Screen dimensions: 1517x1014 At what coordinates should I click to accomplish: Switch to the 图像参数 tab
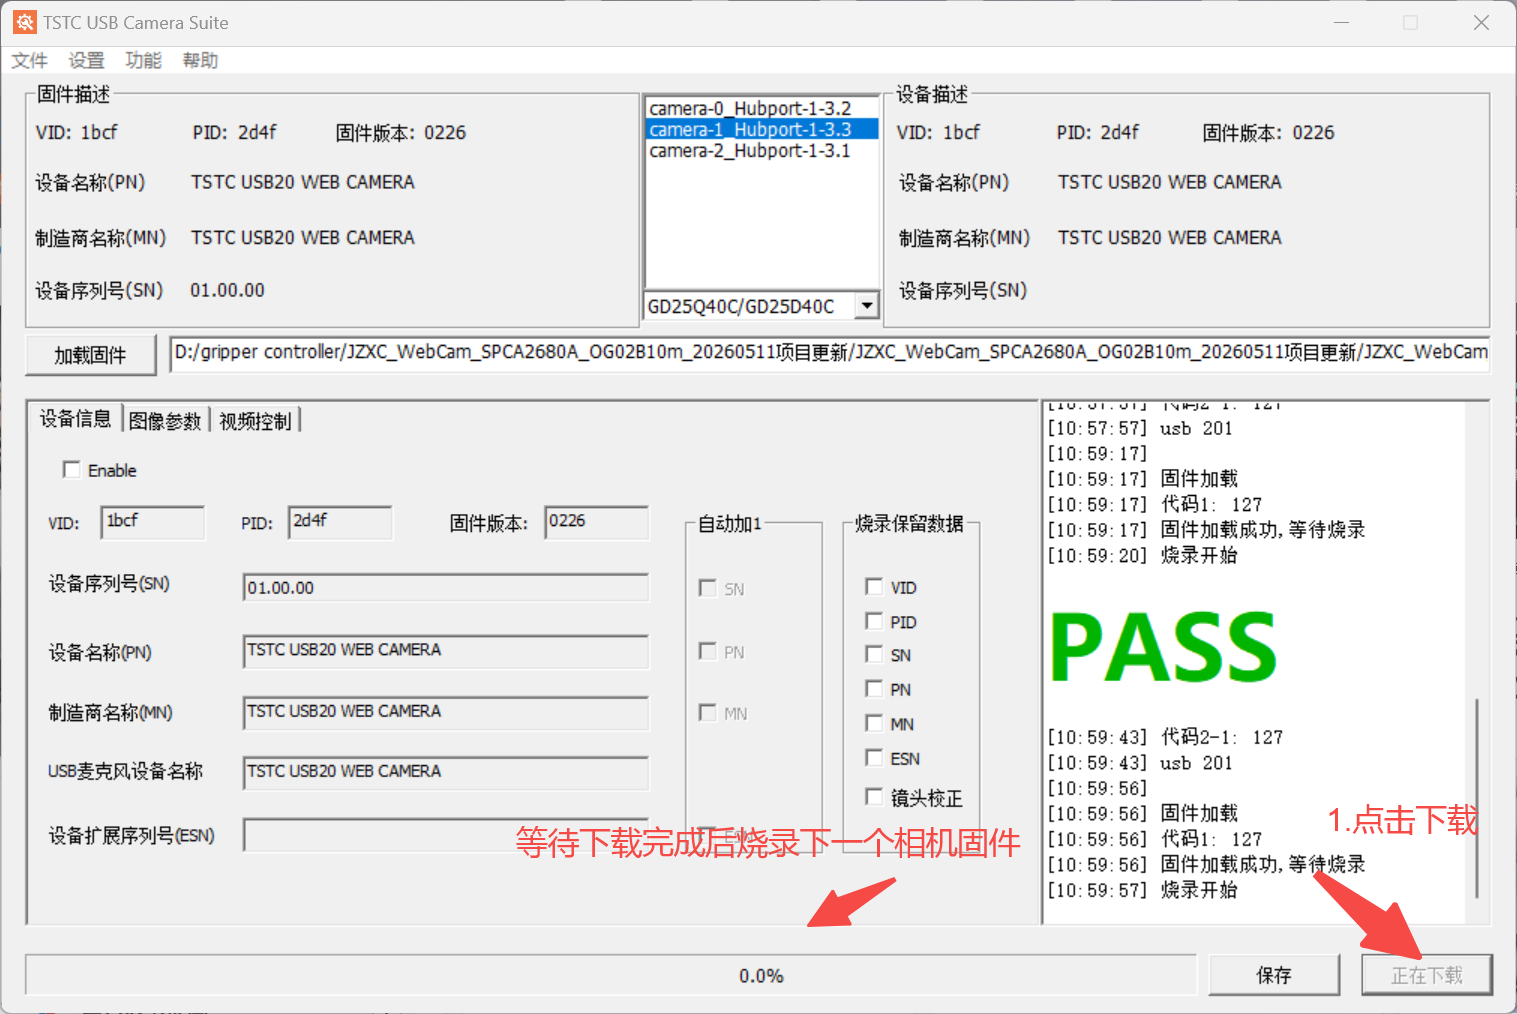click(165, 421)
